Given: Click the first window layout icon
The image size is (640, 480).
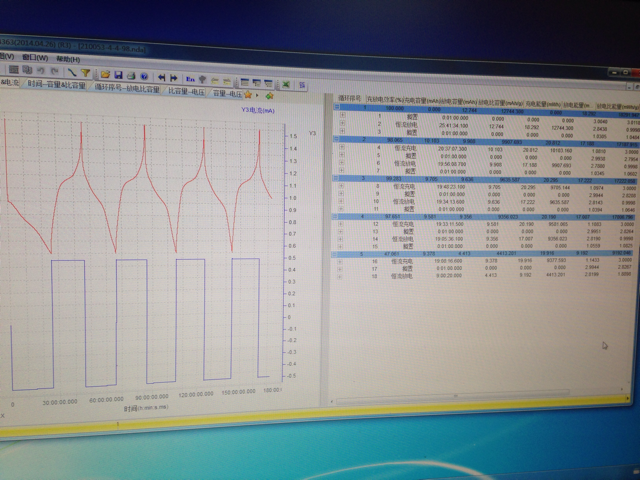Looking at the screenshot, I should (244, 82).
